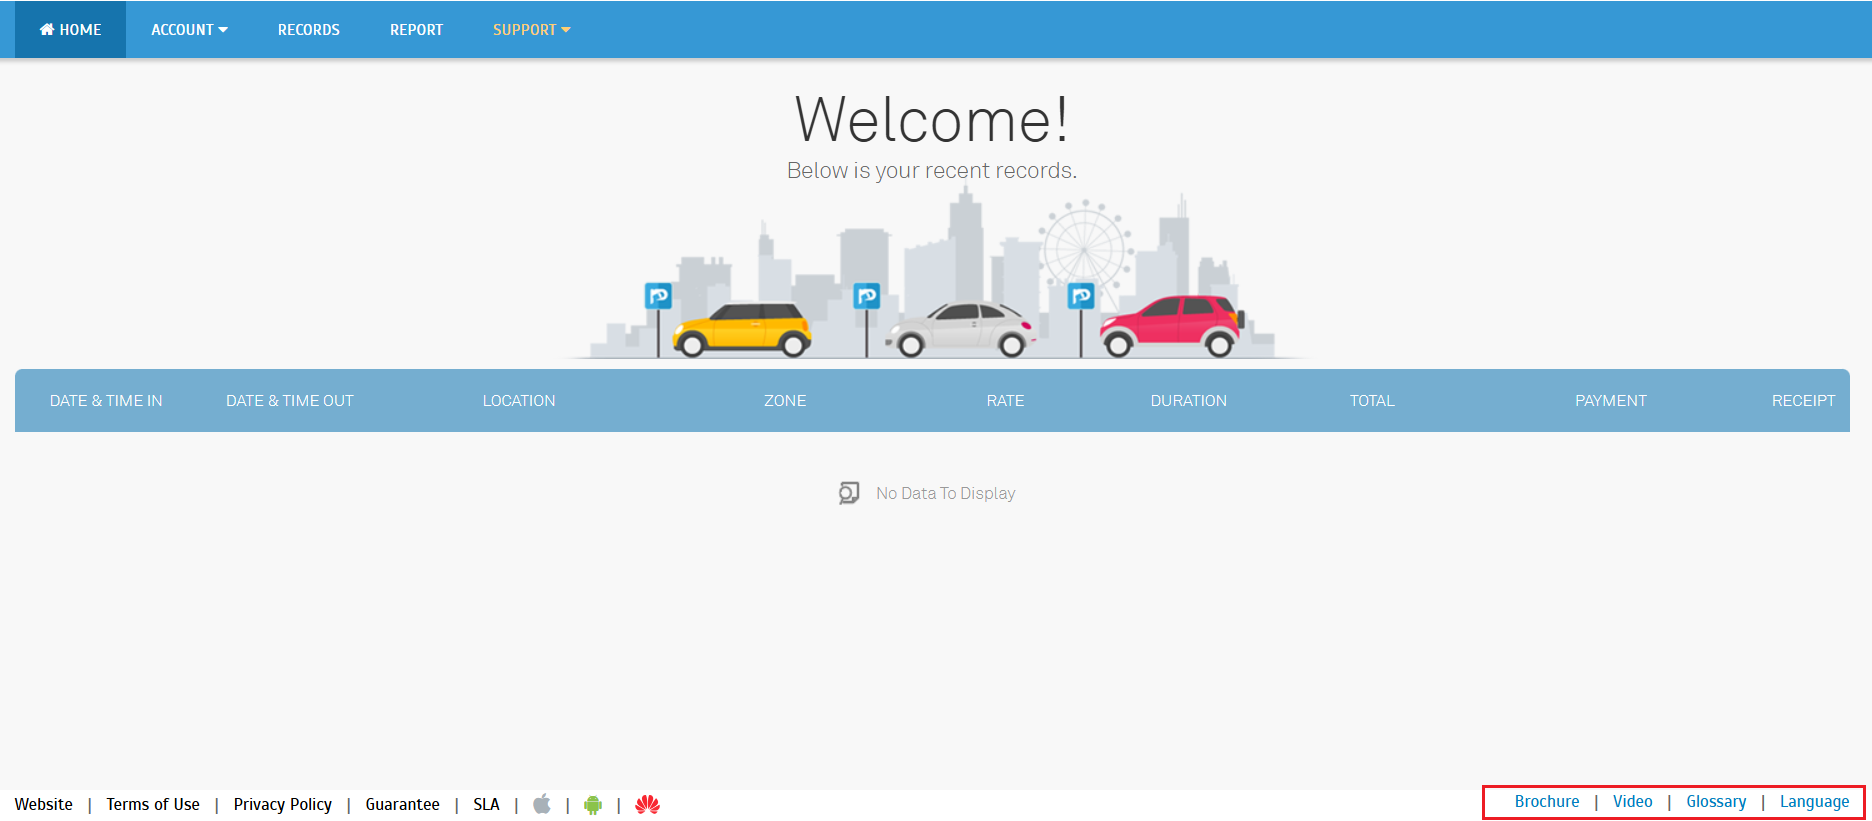The width and height of the screenshot is (1872, 821).
Task: Click the yellow car illustration
Action: click(742, 329)
